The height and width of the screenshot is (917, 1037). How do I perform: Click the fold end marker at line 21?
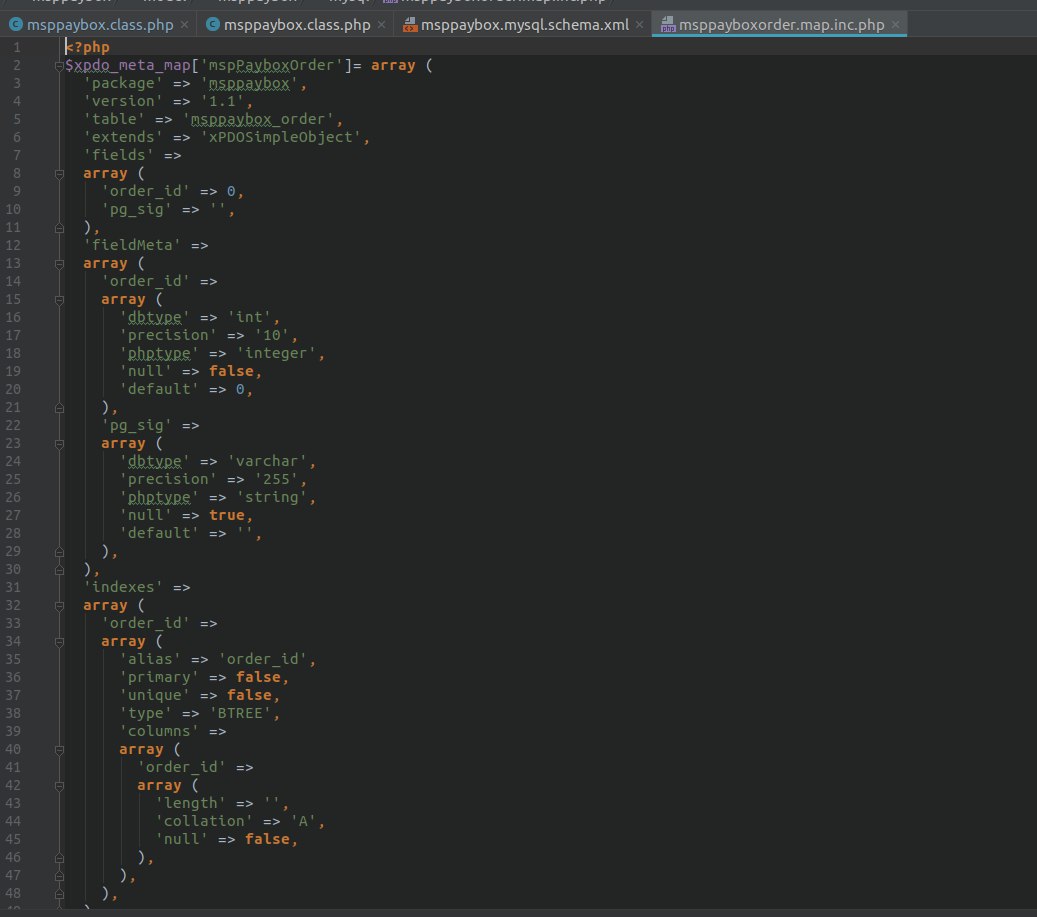pos(60,408)
